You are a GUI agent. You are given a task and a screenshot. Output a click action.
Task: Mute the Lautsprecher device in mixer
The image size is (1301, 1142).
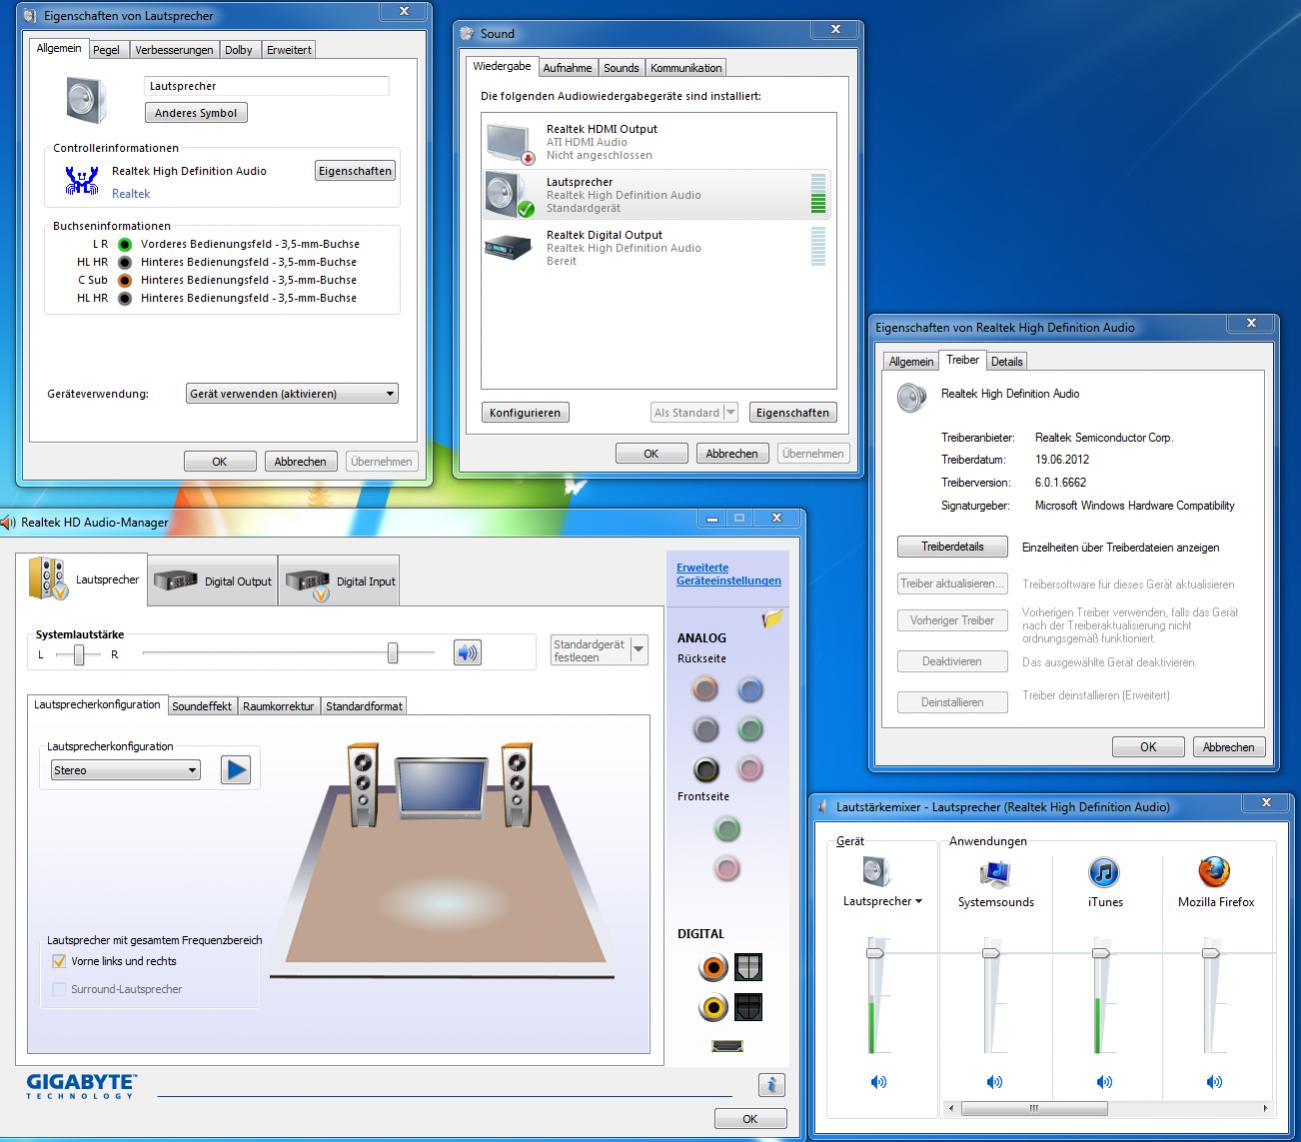point(878,1081)
